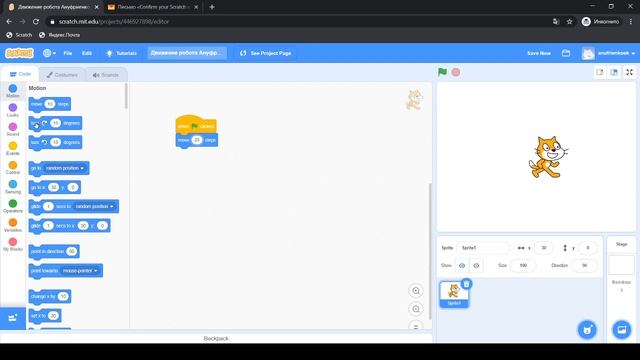Click the sprite Size field
Screen dimensions: 640x360
pyautogui.click(x=523, y=265)
